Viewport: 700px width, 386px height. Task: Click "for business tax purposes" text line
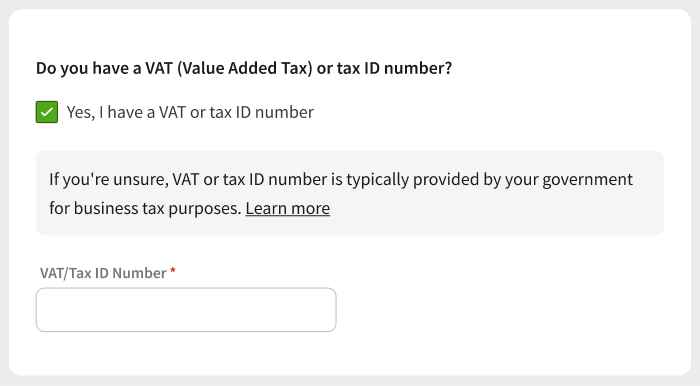pos(145,208)
